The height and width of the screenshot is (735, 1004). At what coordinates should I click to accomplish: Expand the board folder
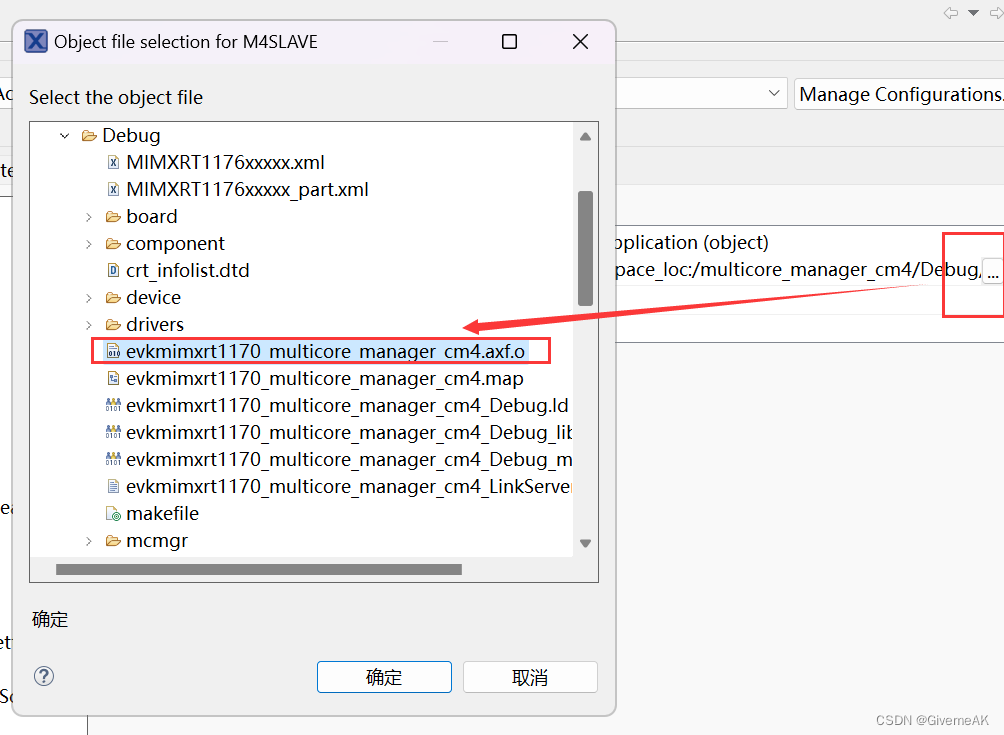[x=88, y=216]
